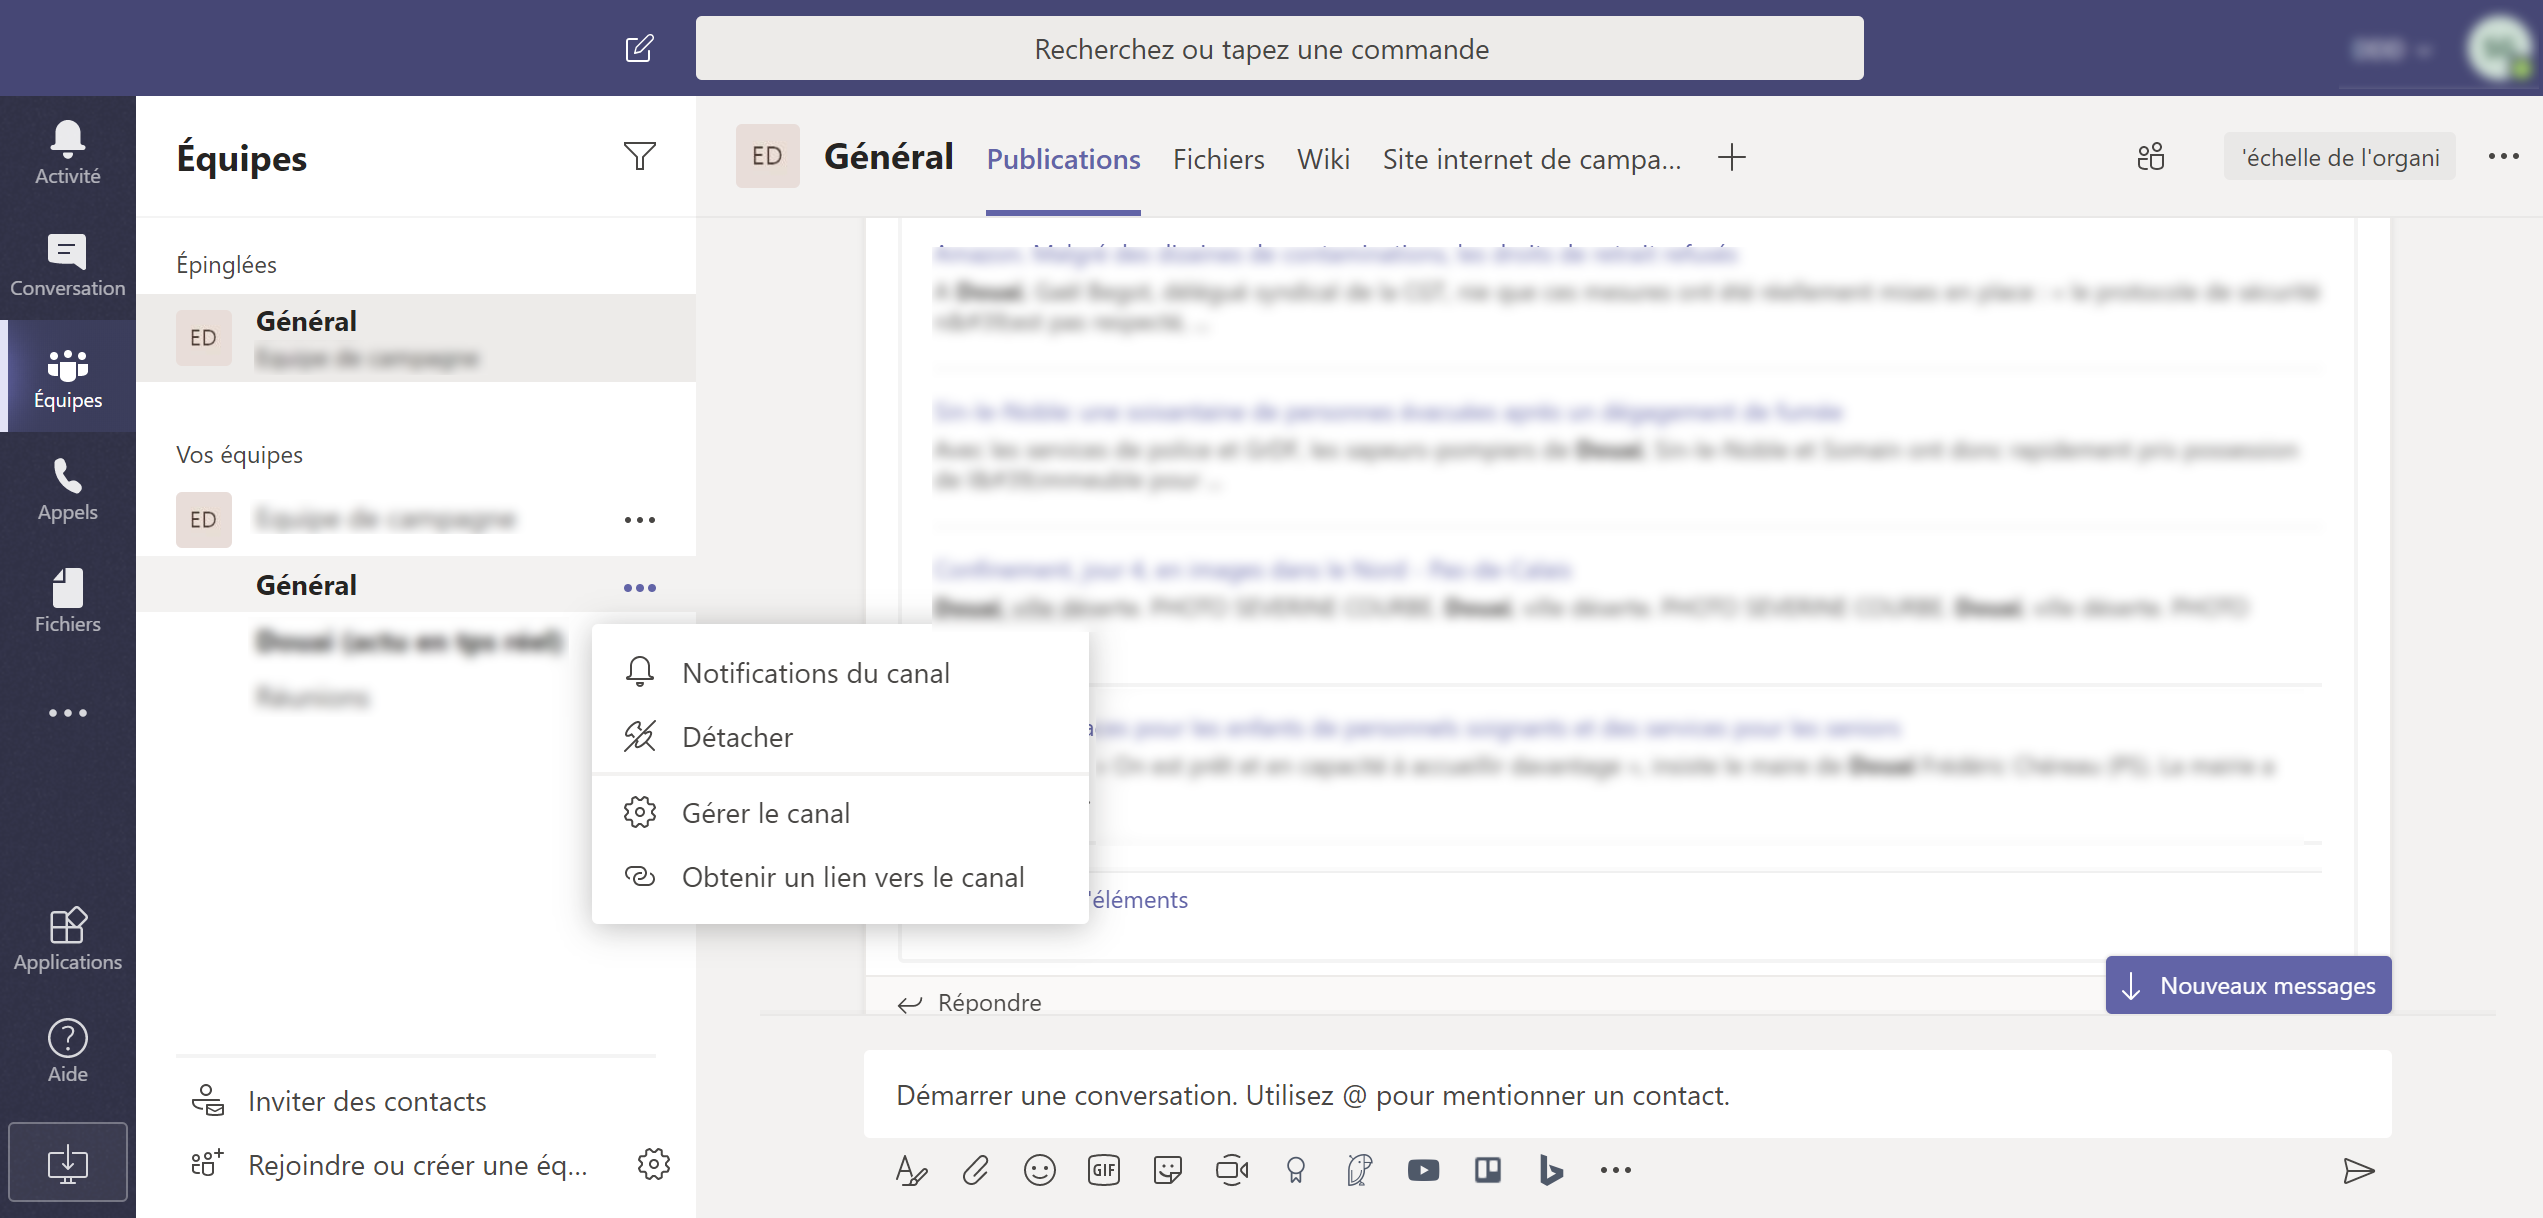Viewport: 2543px width, 1218px height.
Task: Attach a file to the message
Action: [x=975, y=1169]
